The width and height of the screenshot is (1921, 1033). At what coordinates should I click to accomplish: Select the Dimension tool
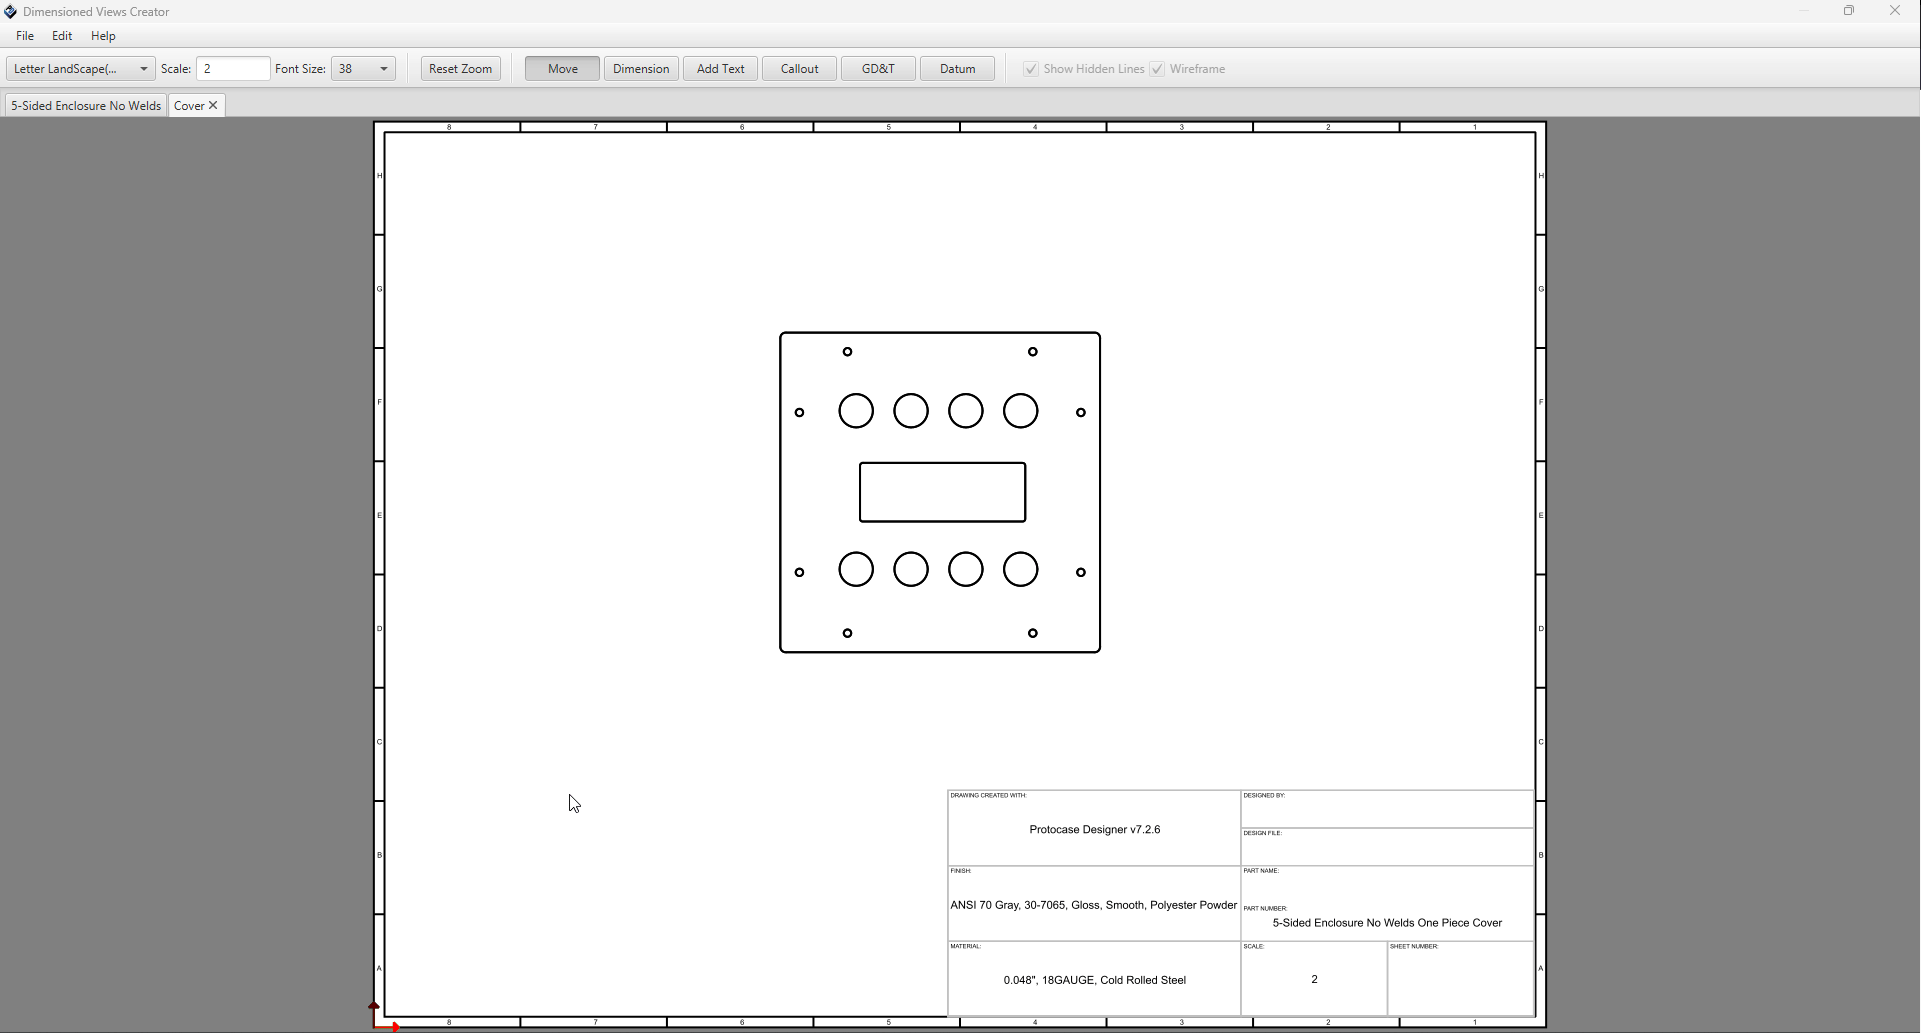(641, 69)
